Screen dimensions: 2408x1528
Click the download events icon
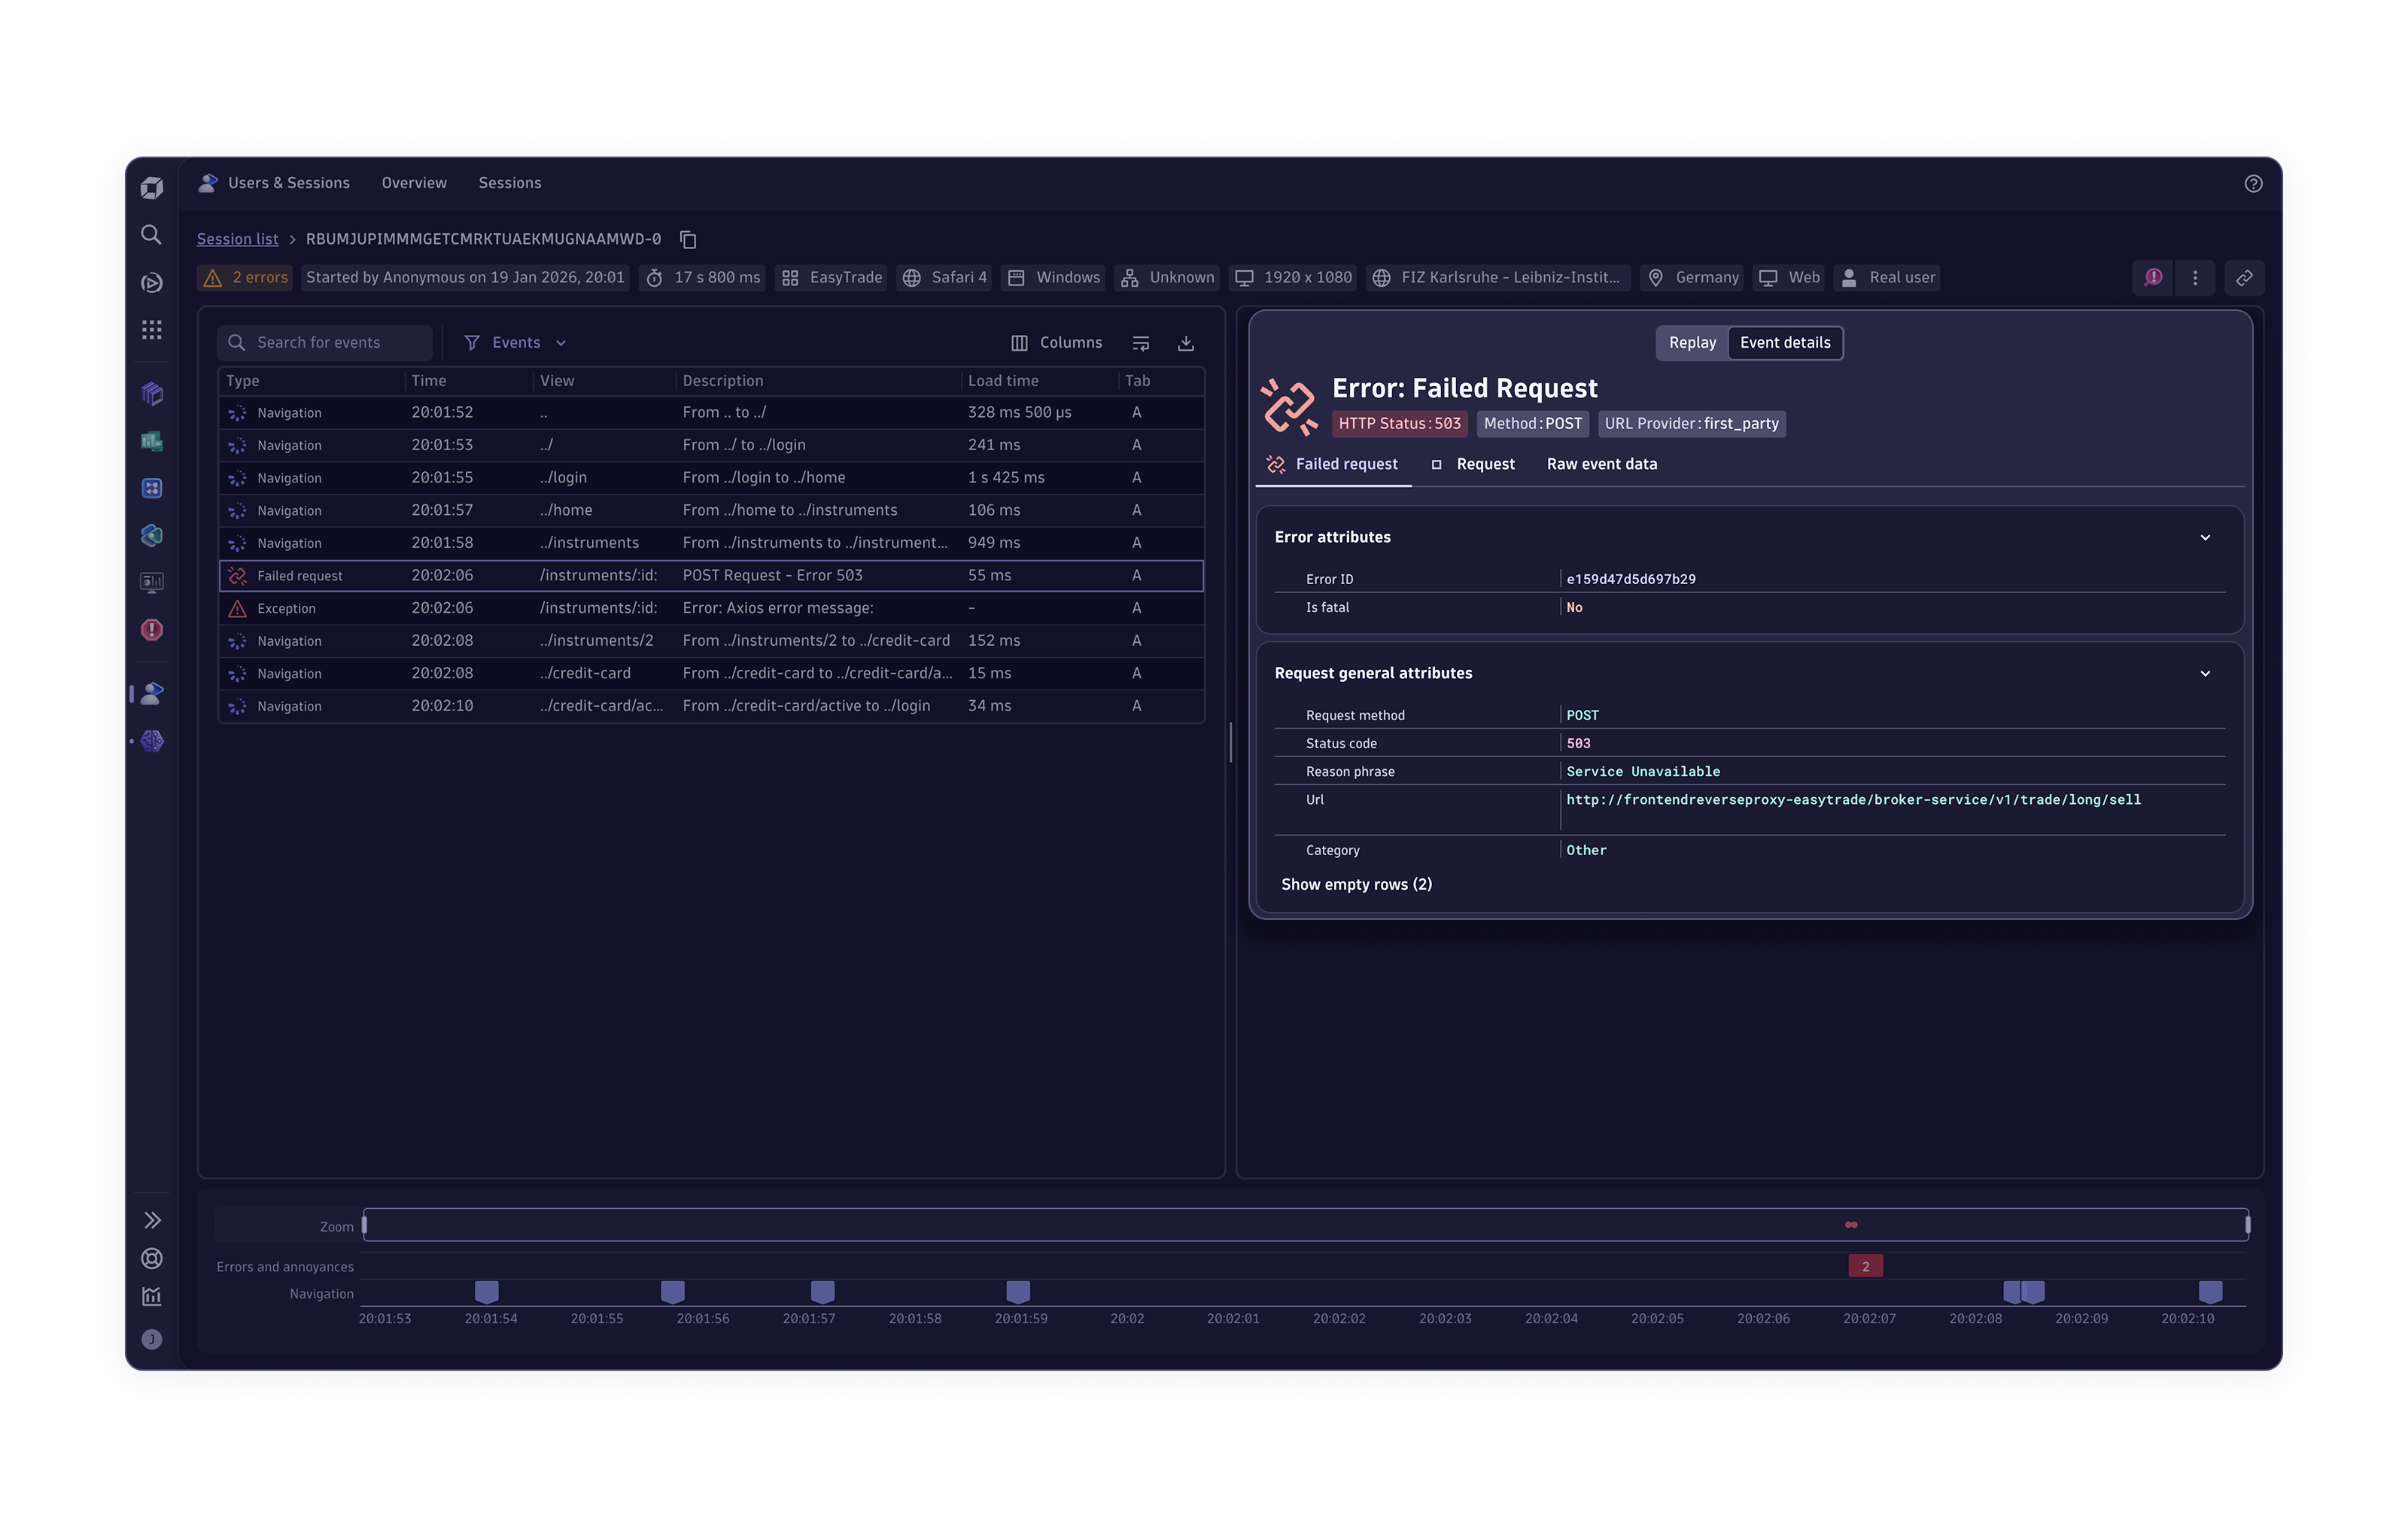(1185, 343)
